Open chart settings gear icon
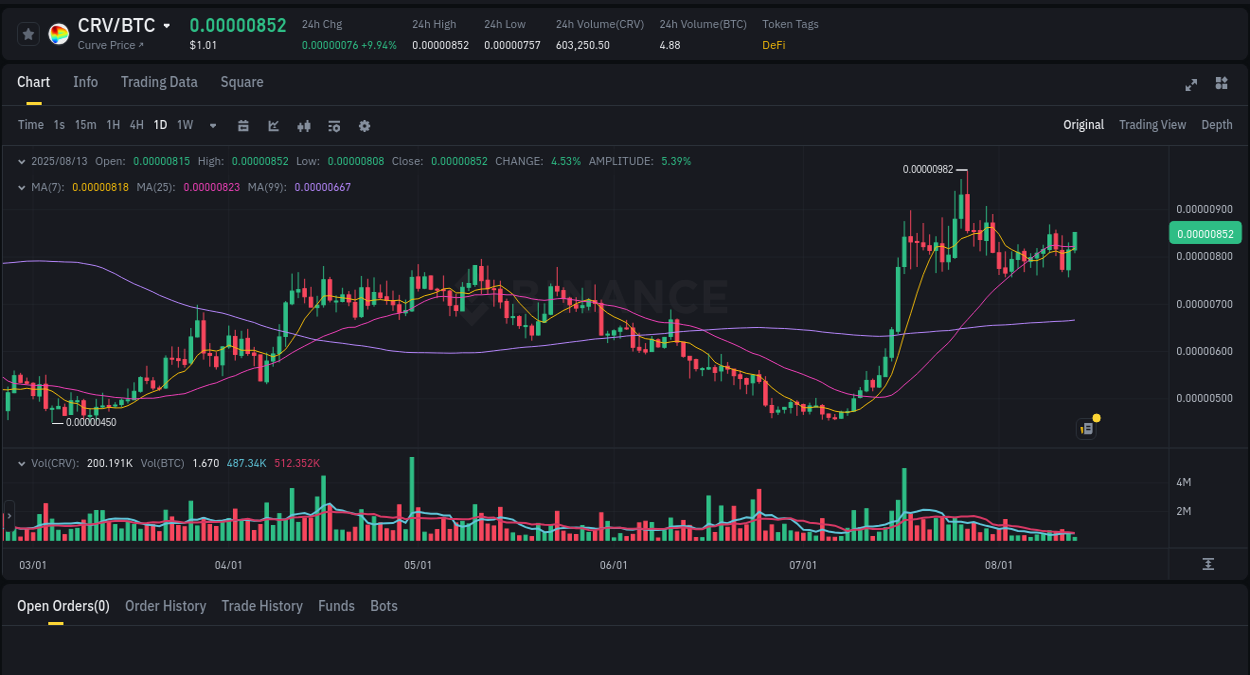Screen dimensions: 1250x675 click(364, 125)
